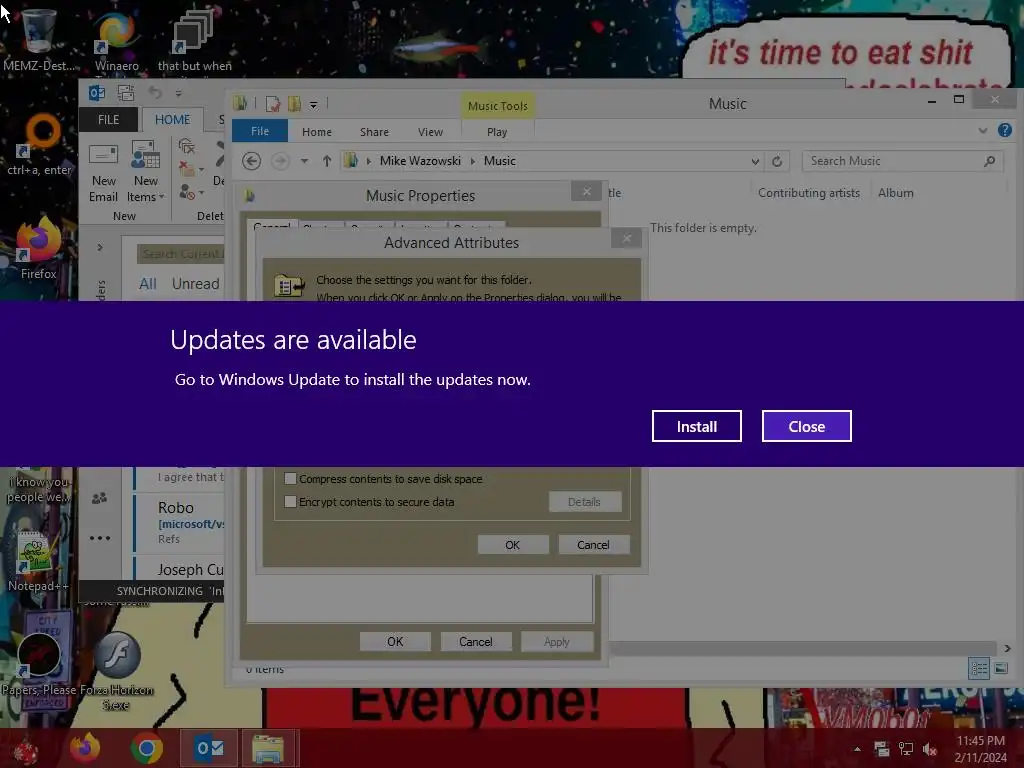Launch Firefox from the desktop shortcut
Screen dimensions: 1024x768
click(39, 248)
